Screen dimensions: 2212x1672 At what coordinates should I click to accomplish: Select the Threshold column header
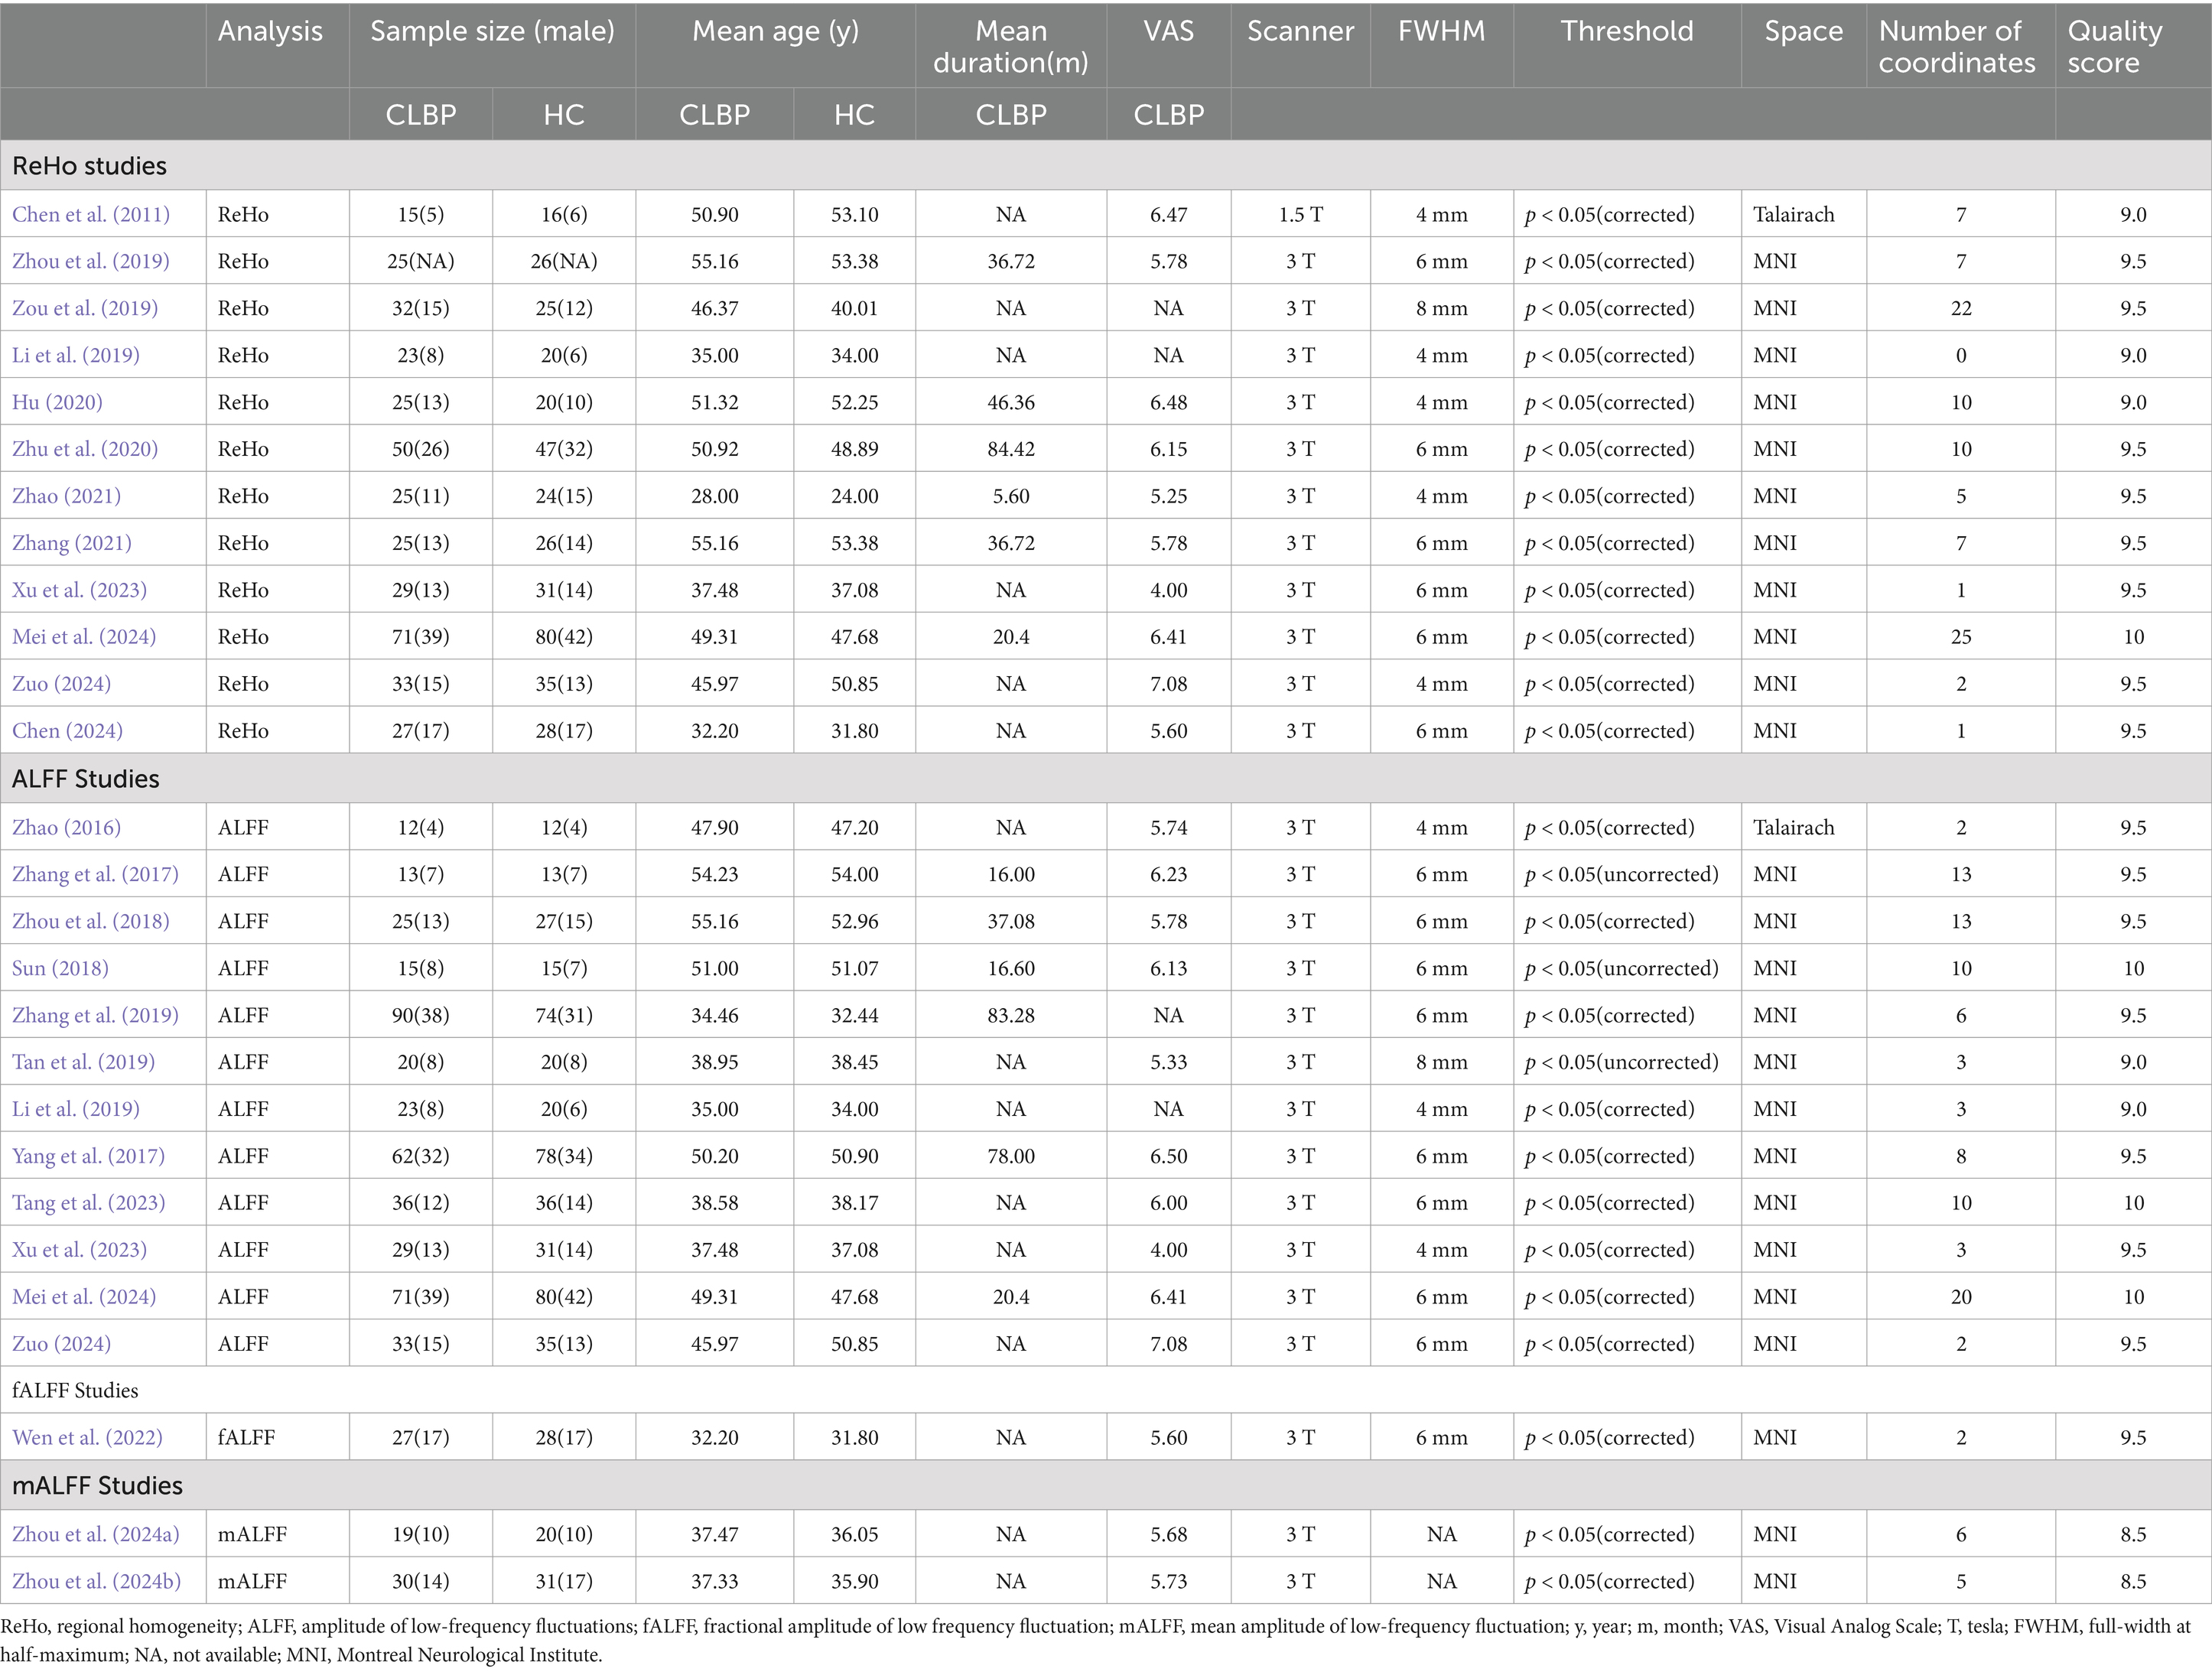(1627, 31)
